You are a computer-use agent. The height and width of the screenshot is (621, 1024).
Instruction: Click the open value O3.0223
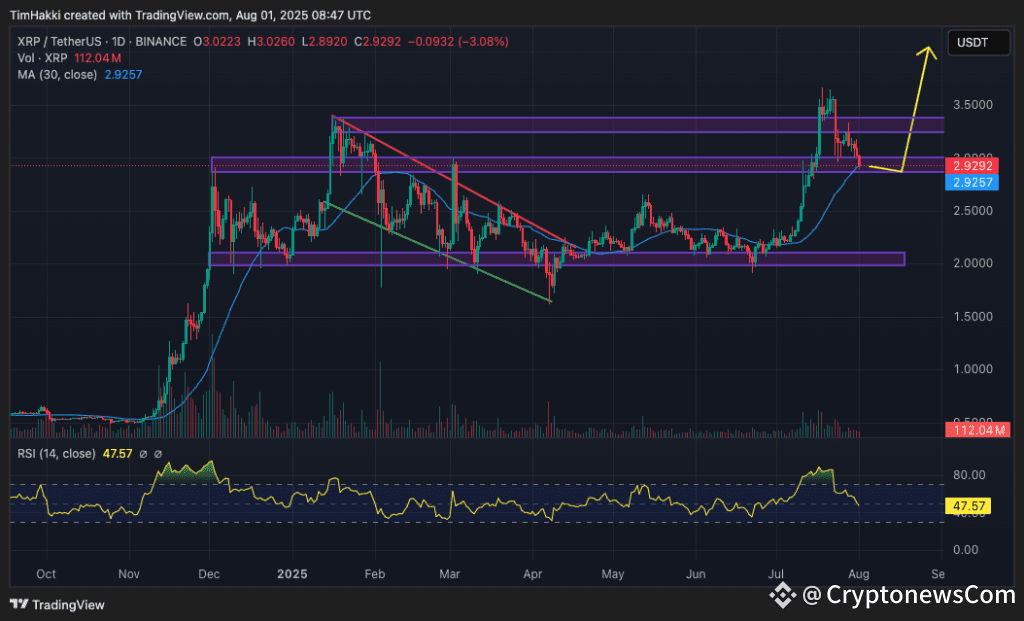[x=217, y=42]
